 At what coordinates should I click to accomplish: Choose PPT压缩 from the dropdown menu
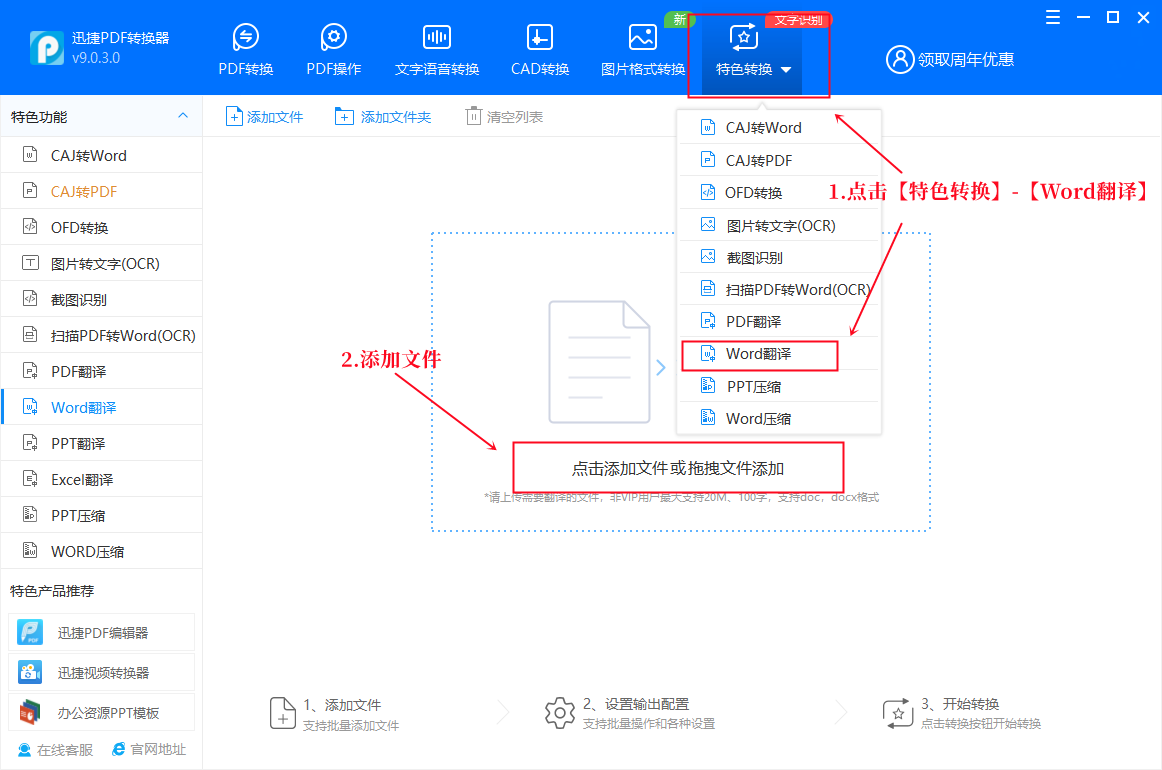coord(779,386)
